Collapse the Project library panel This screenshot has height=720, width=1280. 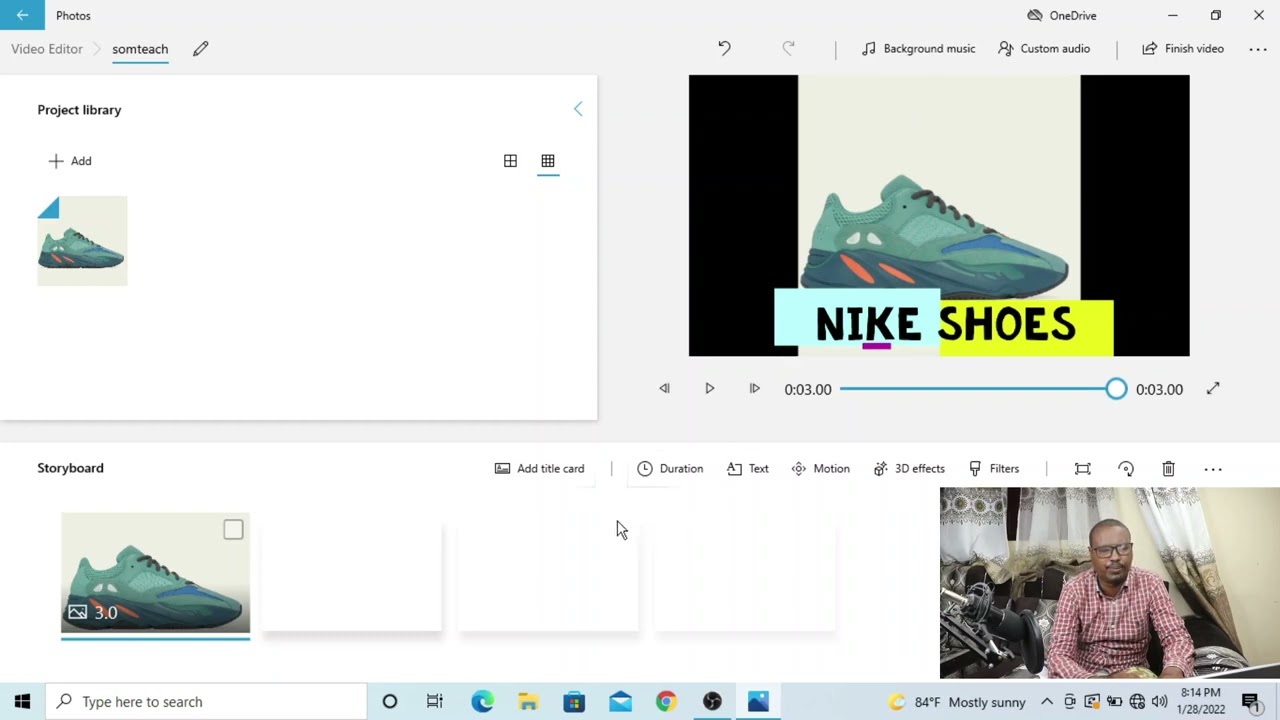[x=578, y=109]
